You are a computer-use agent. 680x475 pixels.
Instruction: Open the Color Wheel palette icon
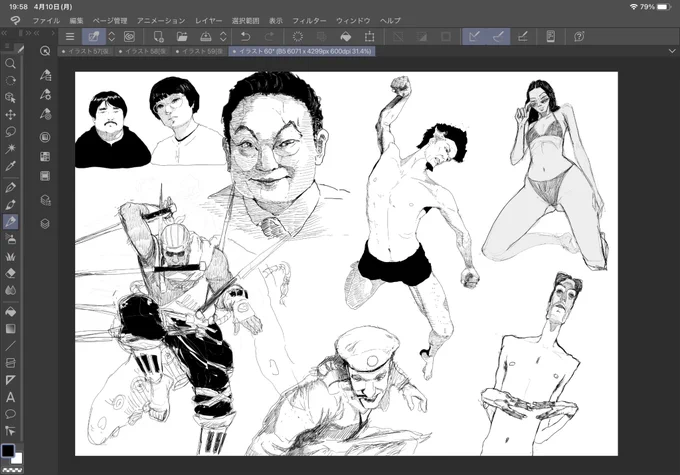click(45, 138)
